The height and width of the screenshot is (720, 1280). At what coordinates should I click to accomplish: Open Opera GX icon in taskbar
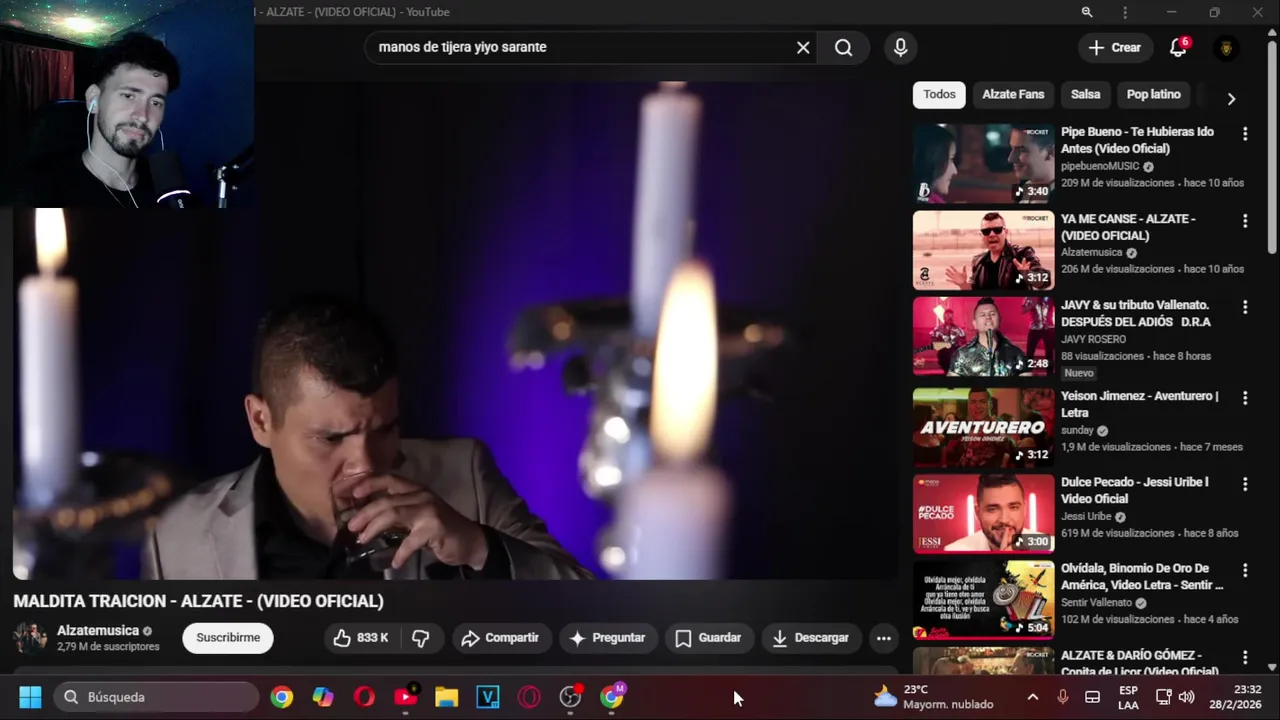(x=529, y=697)
